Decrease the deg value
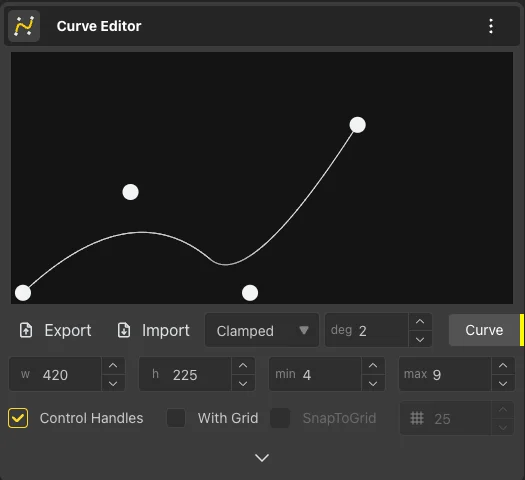This screenshot has width=525, height=480. 420,339
